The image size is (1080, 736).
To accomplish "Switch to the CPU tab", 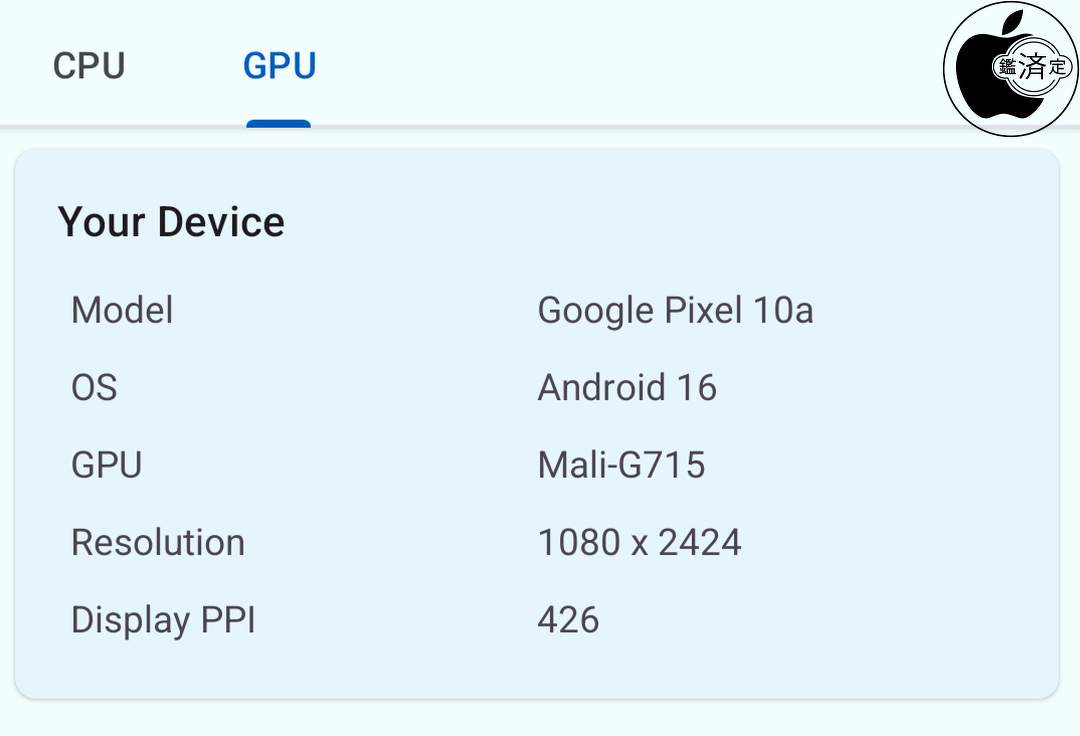I will [89, 66].
